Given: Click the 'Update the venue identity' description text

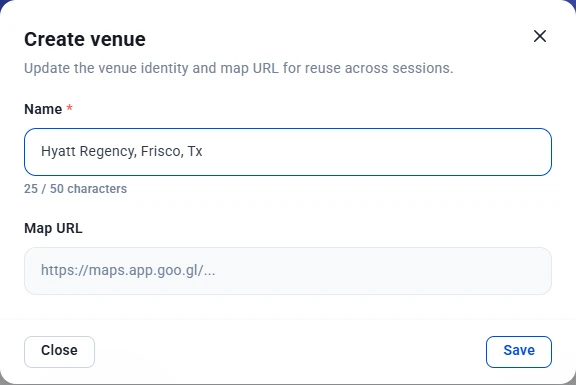Looking at the screenshot, I should (x=239, y=68).
